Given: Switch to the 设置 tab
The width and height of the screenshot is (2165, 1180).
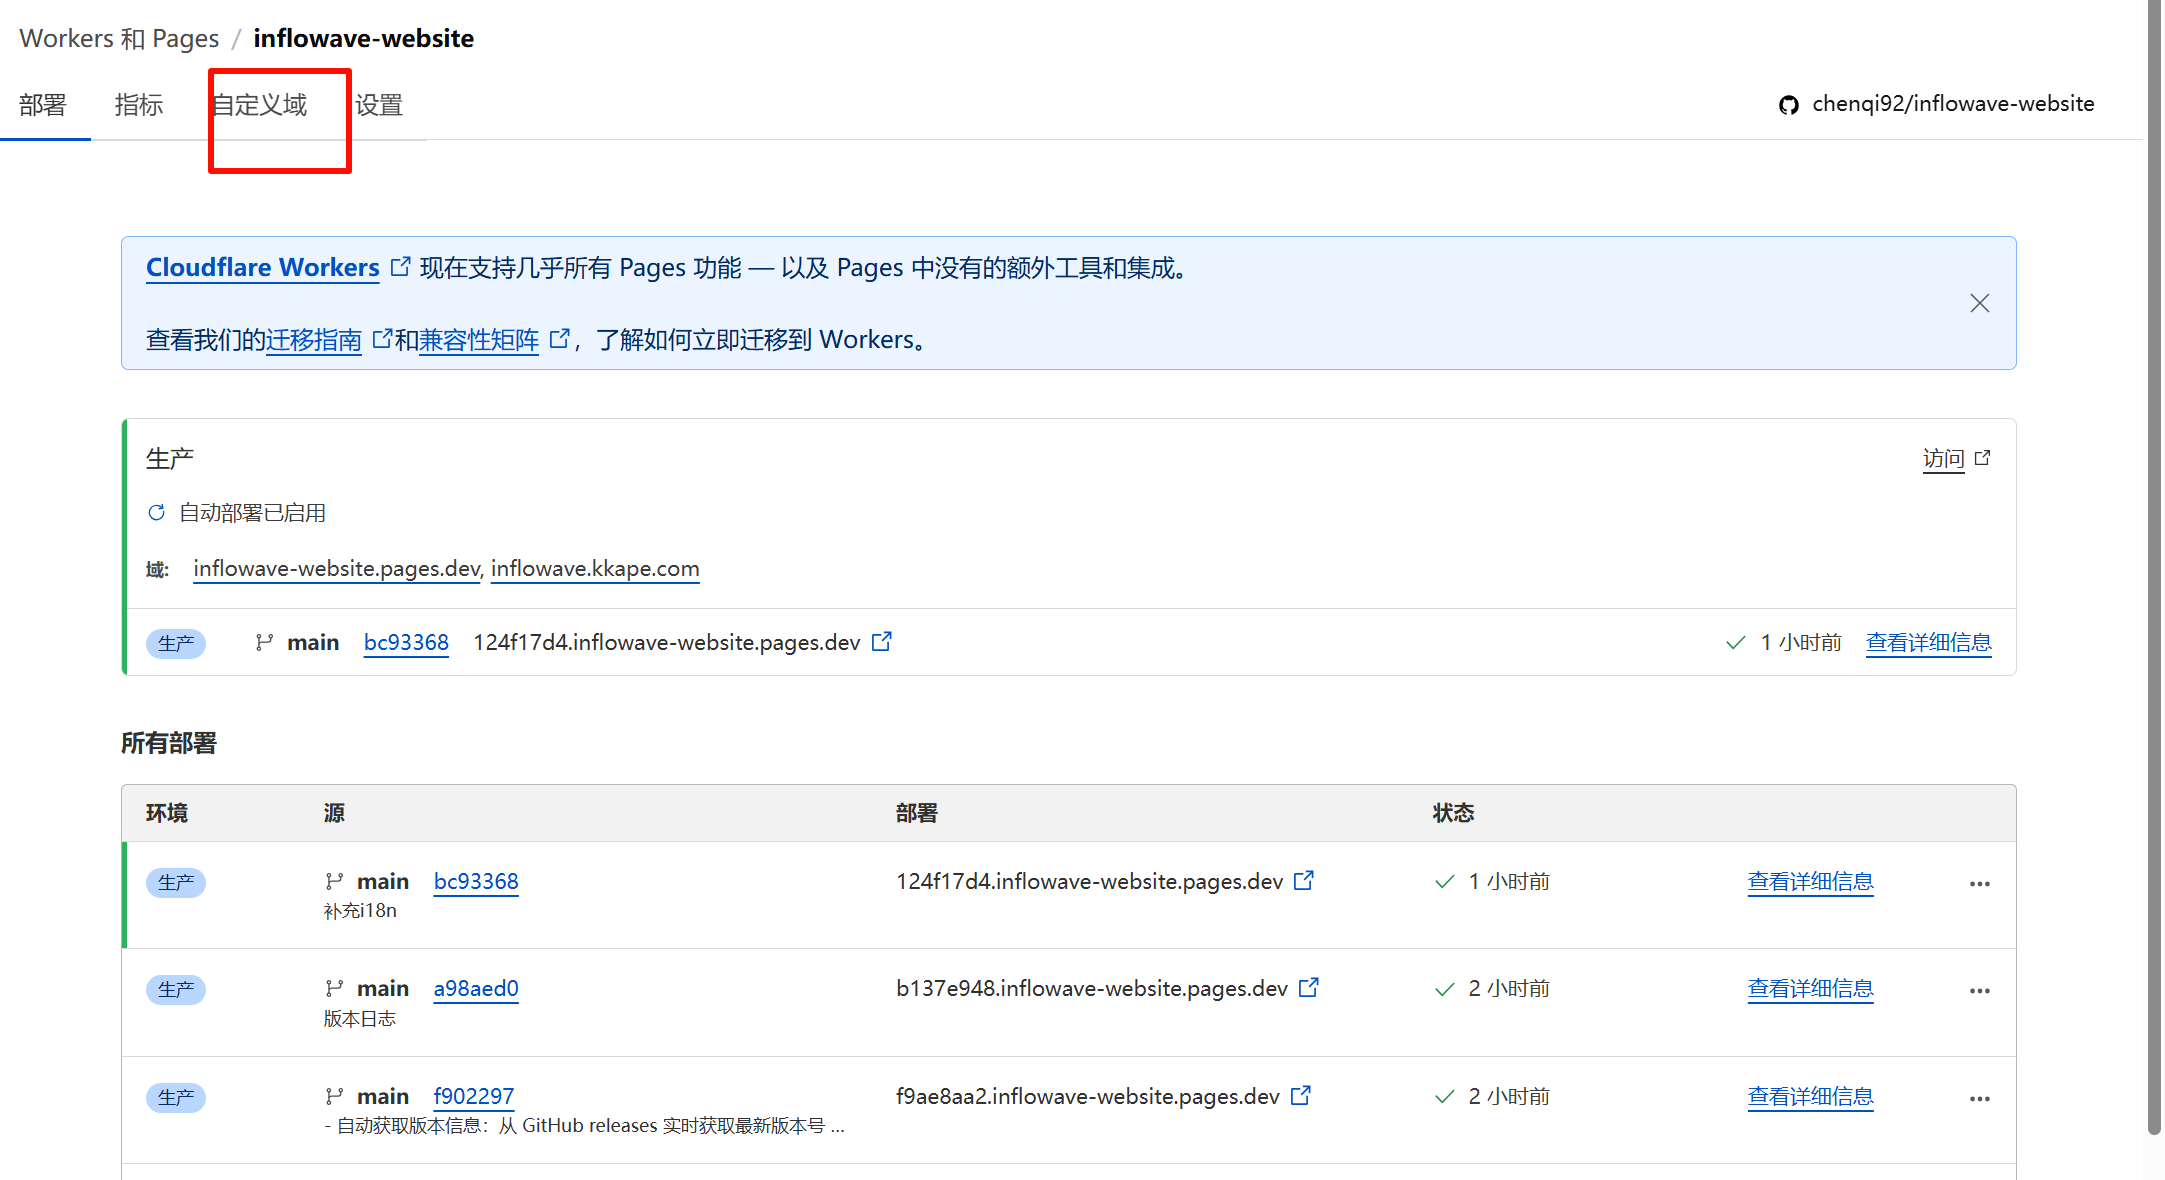Looking at the screenshot, I should [x=379, y=105].
